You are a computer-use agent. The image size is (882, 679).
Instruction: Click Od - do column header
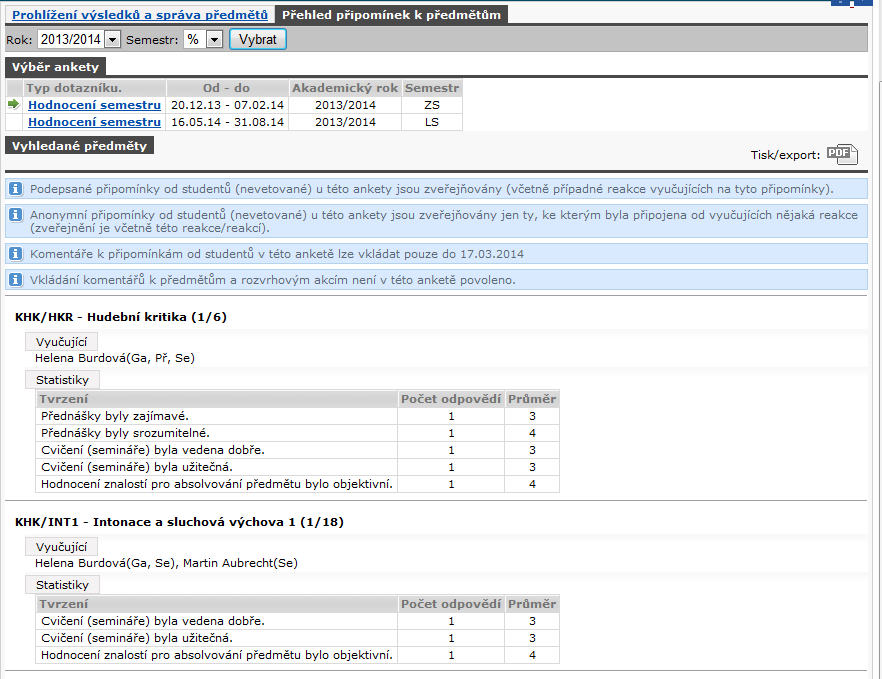[227, 88]
